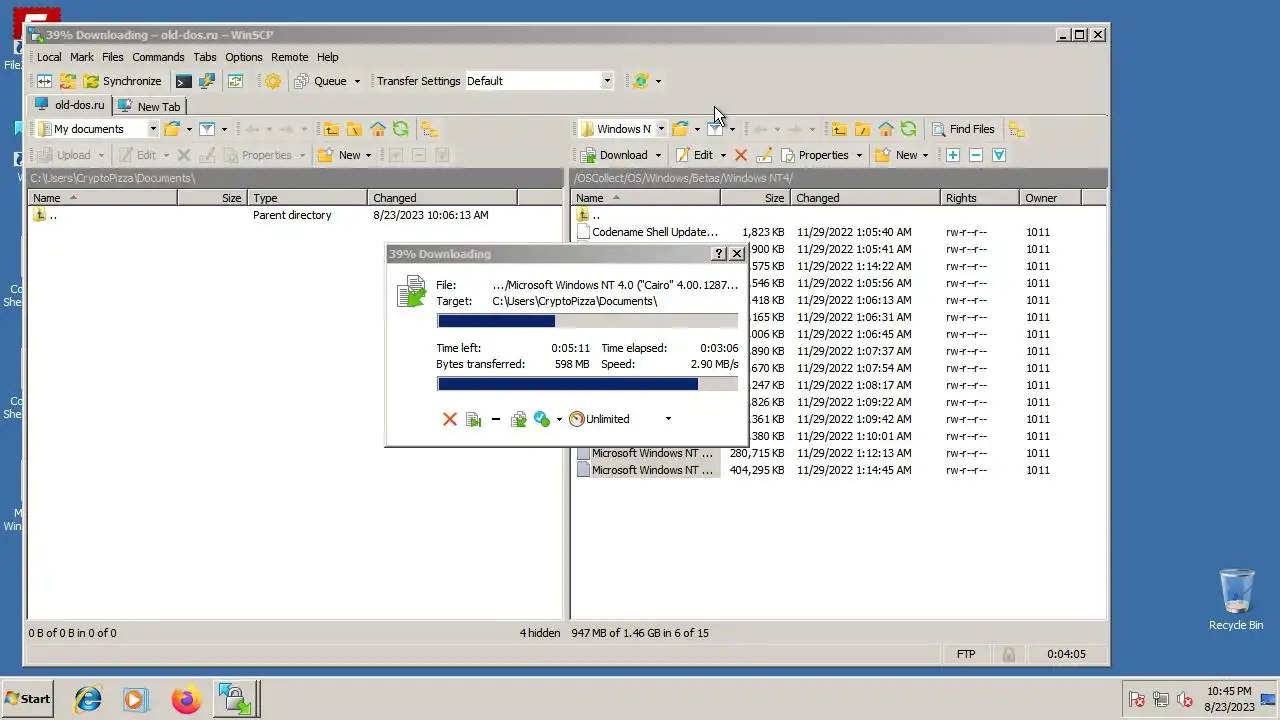Open in PuTTY toolbar icon

click(x=207, y=81)
